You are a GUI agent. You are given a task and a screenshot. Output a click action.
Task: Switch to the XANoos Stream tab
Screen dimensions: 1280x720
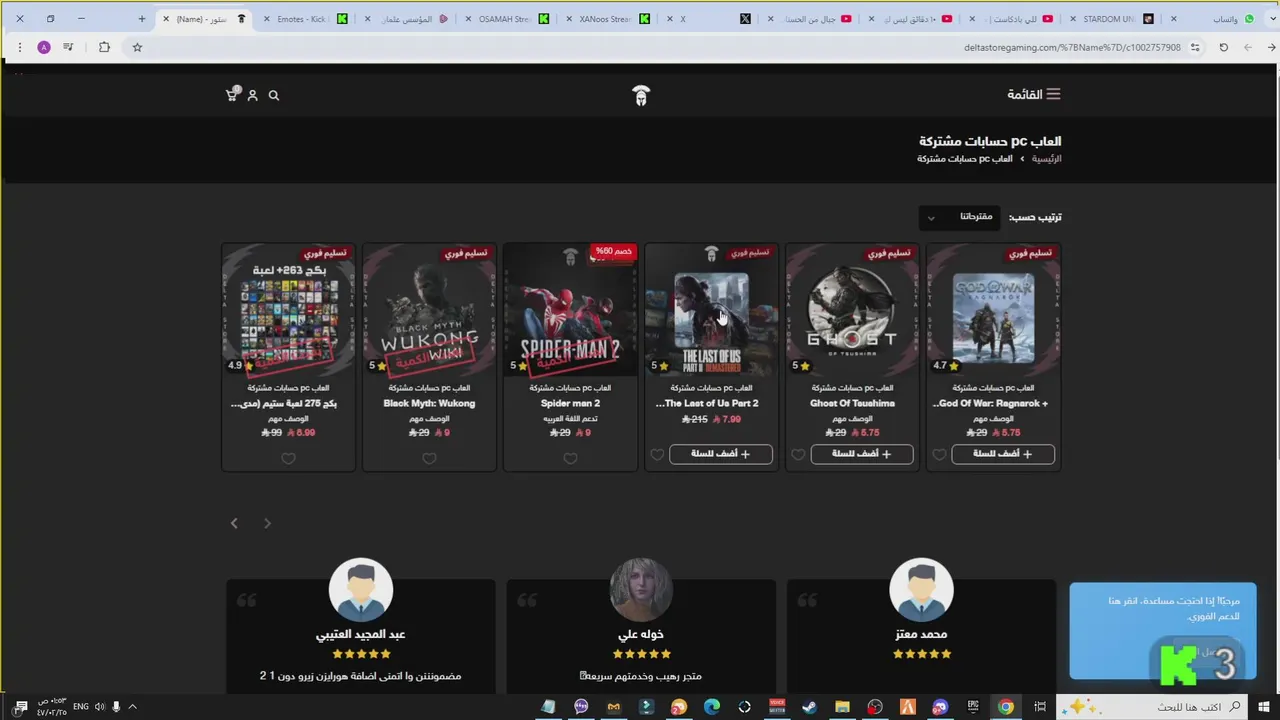607,19
